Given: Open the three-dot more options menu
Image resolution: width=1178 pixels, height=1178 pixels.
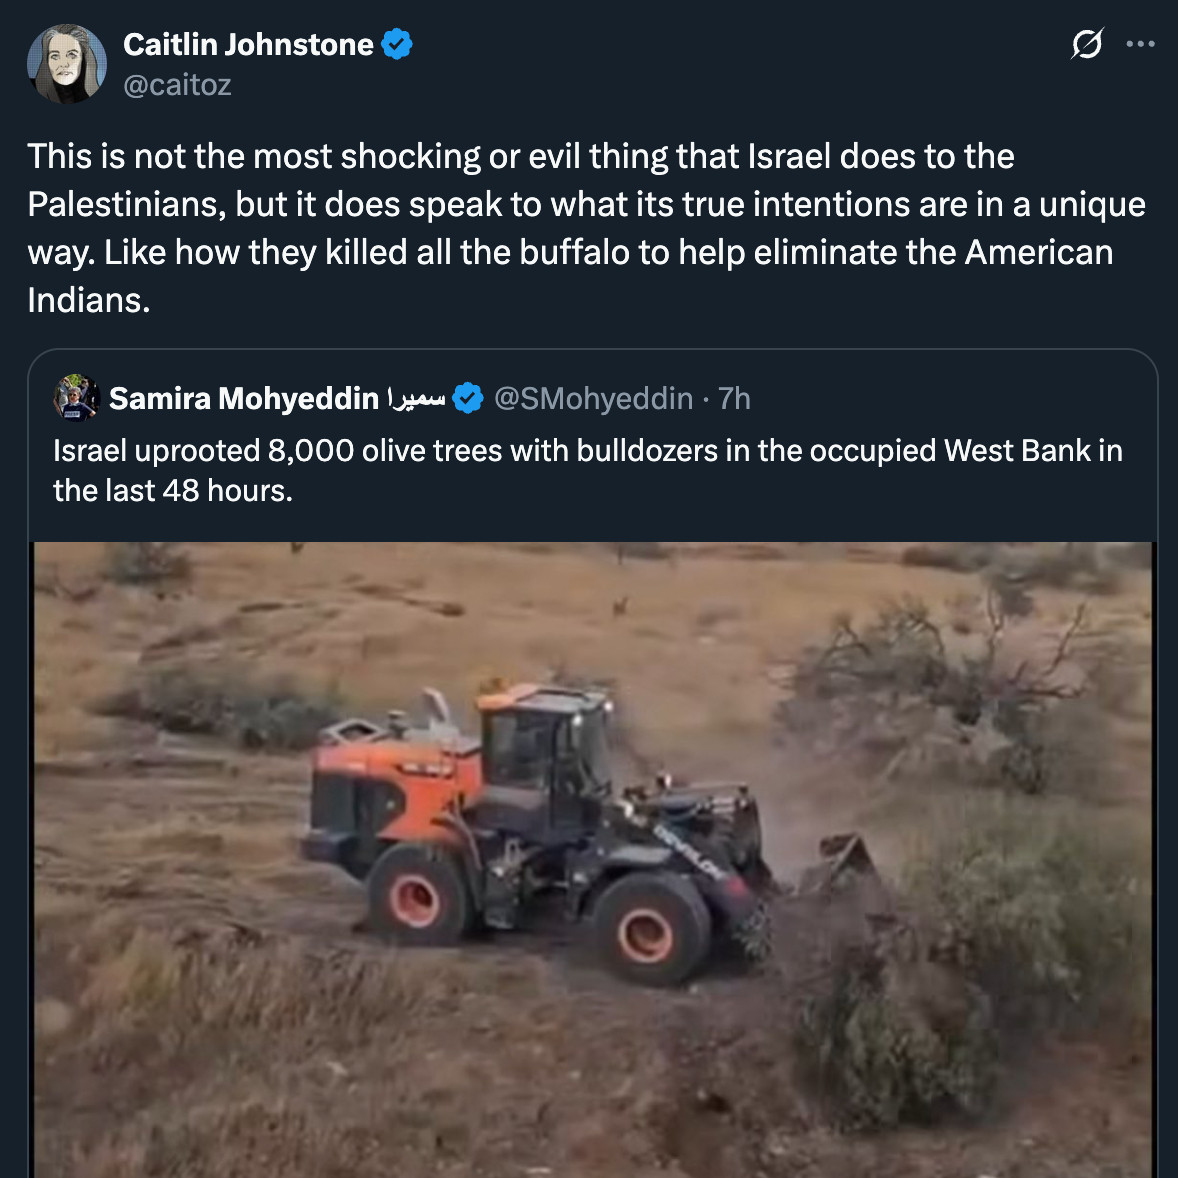Looking at the screenshot, I should click(1140, 44).
